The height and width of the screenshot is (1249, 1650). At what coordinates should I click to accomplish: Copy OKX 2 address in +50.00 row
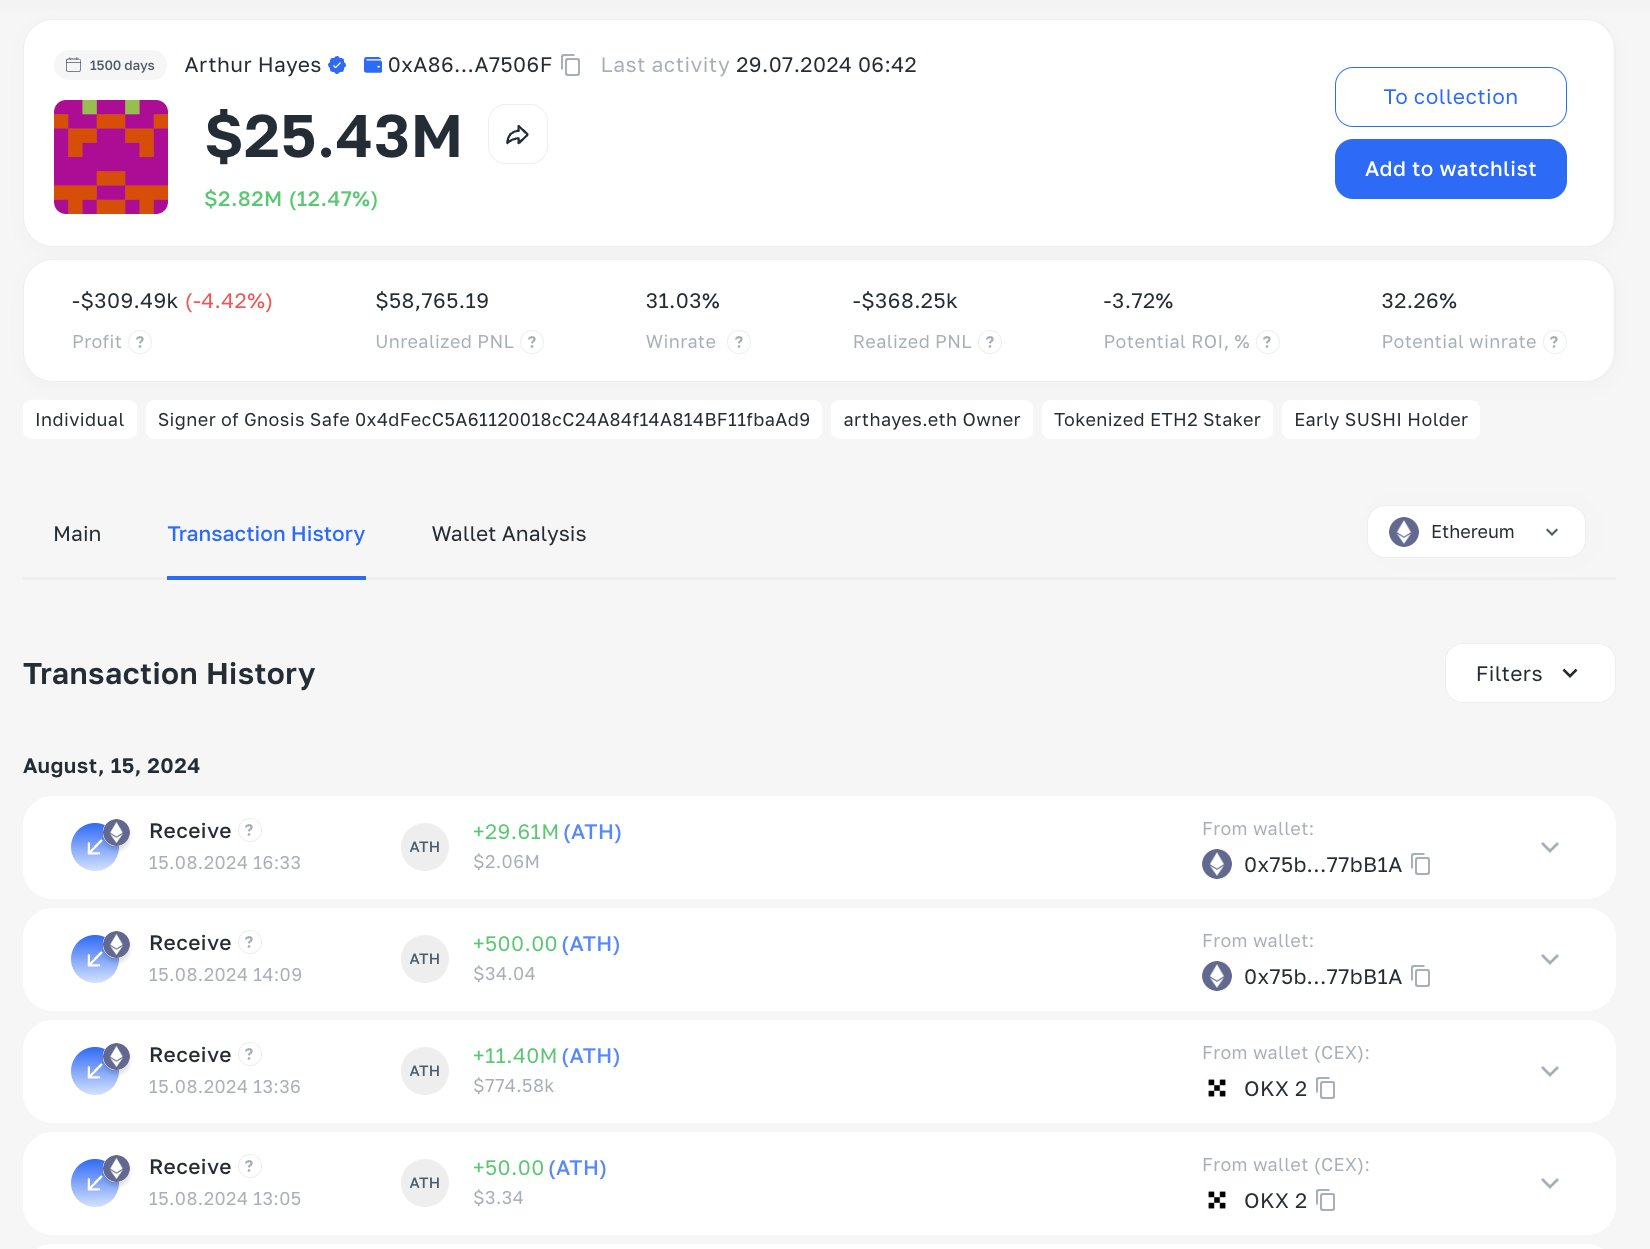(x=1326, y=1200)
